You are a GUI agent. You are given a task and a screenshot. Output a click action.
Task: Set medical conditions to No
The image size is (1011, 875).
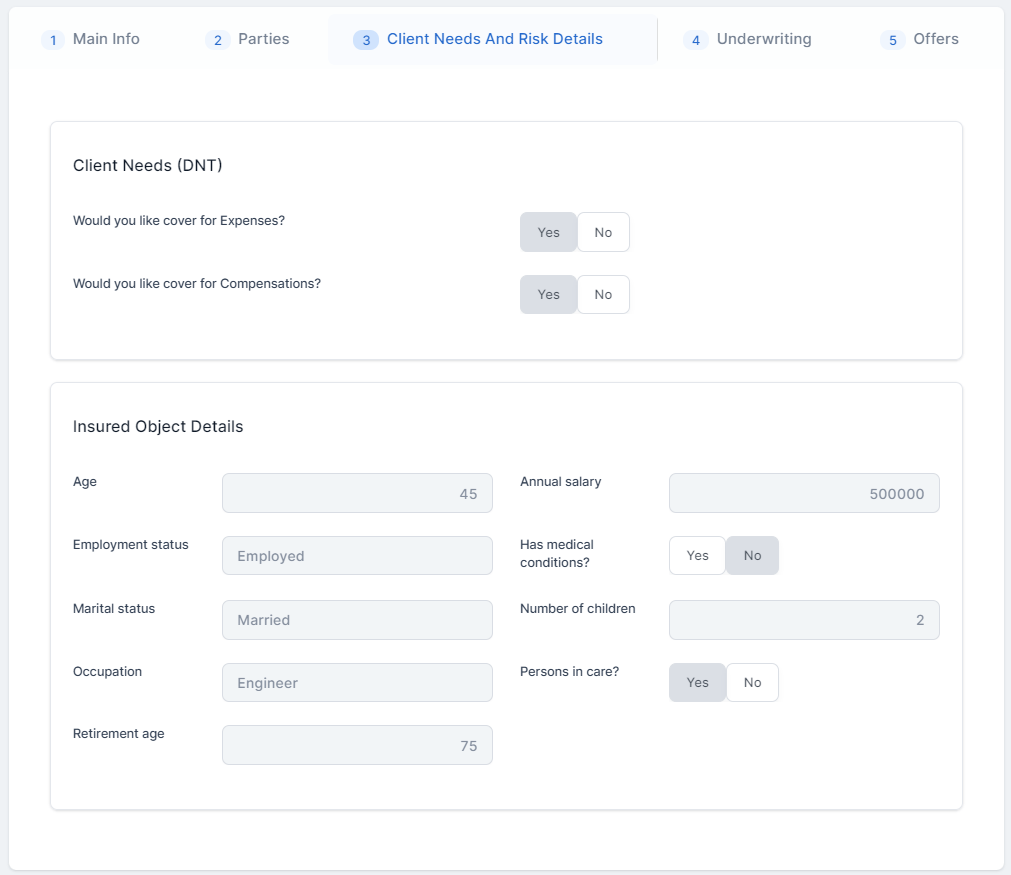[752, 556]
